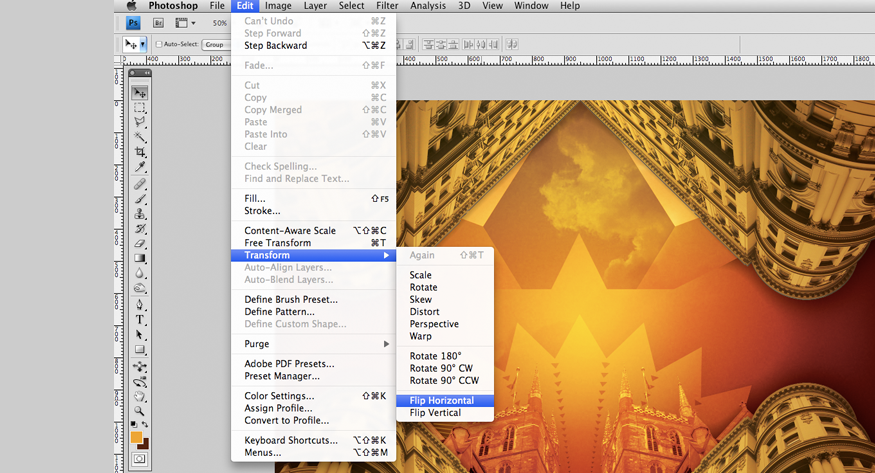Image resolution: width=875 pixels, height=473 pixels.
Task: Click the distribute left edges icon
Action: 469,44
